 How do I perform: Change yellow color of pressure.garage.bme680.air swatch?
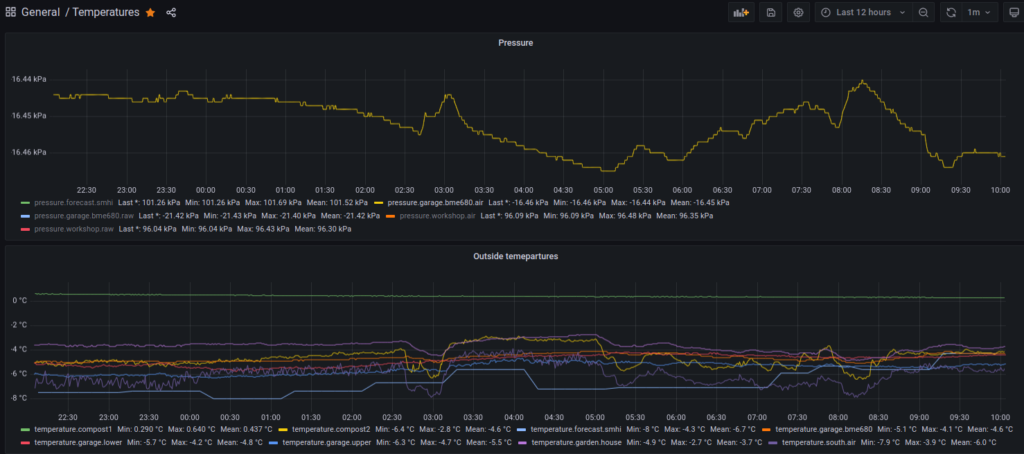(378, 203)
